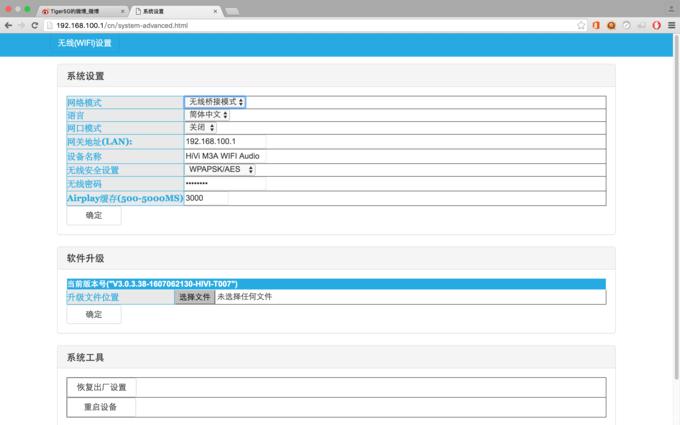The image size is (680, 425).
Task: Click the browser forward arrow
Action: point(21,25)
